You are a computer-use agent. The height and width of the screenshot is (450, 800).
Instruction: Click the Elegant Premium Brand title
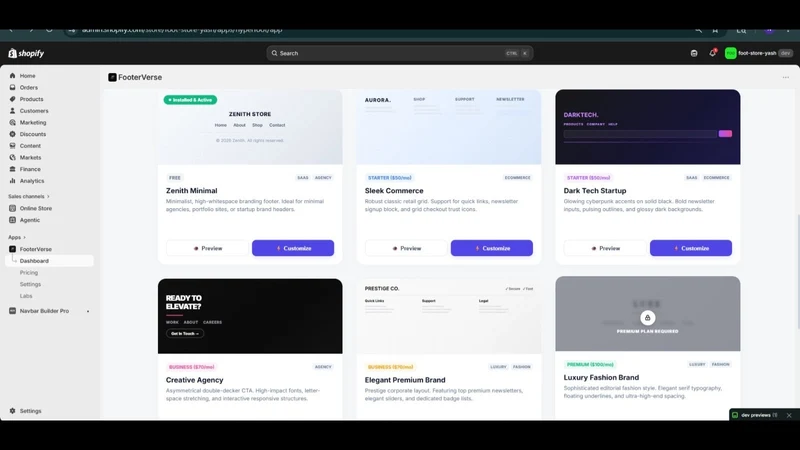405,380
